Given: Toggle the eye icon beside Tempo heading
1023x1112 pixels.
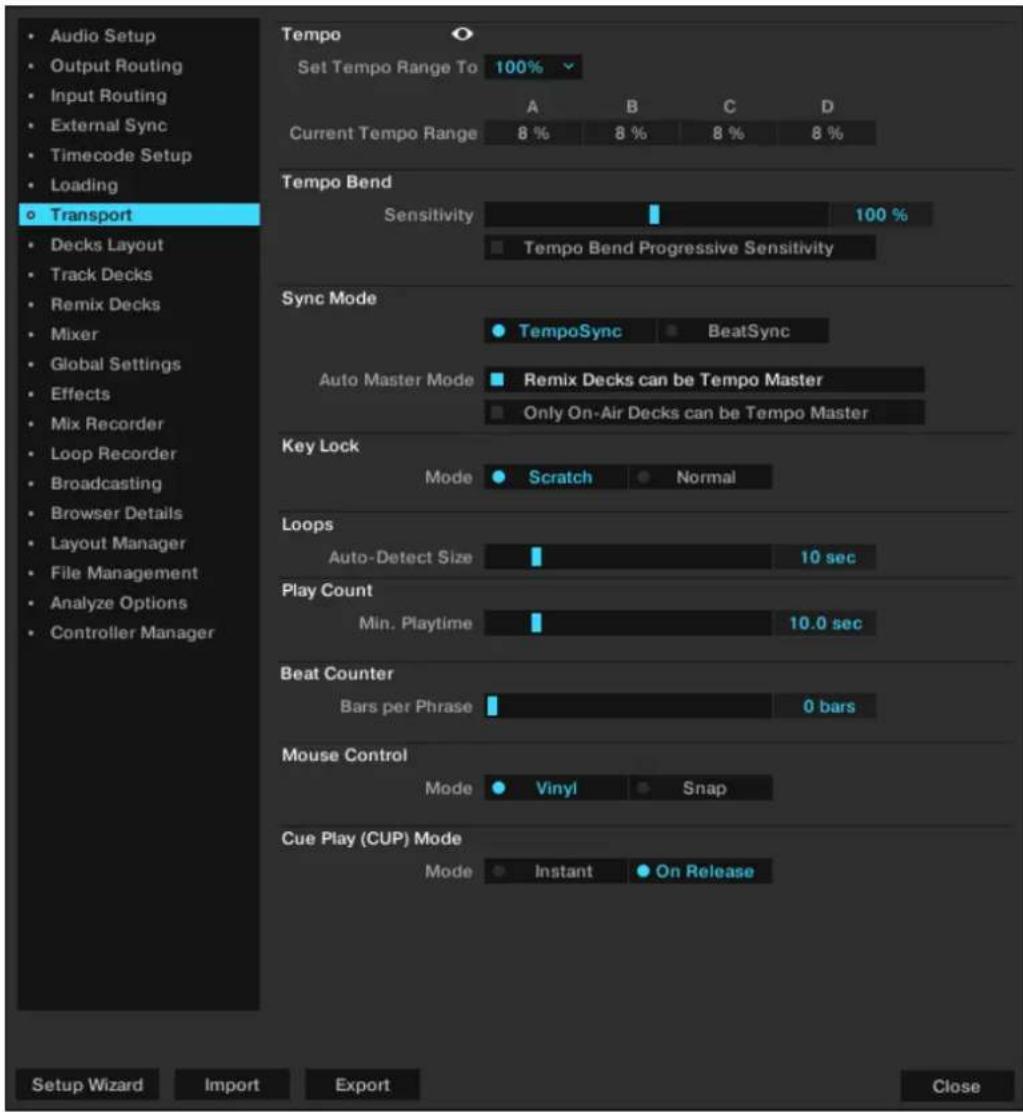Looking at the screenshot, I should (462, 34).
